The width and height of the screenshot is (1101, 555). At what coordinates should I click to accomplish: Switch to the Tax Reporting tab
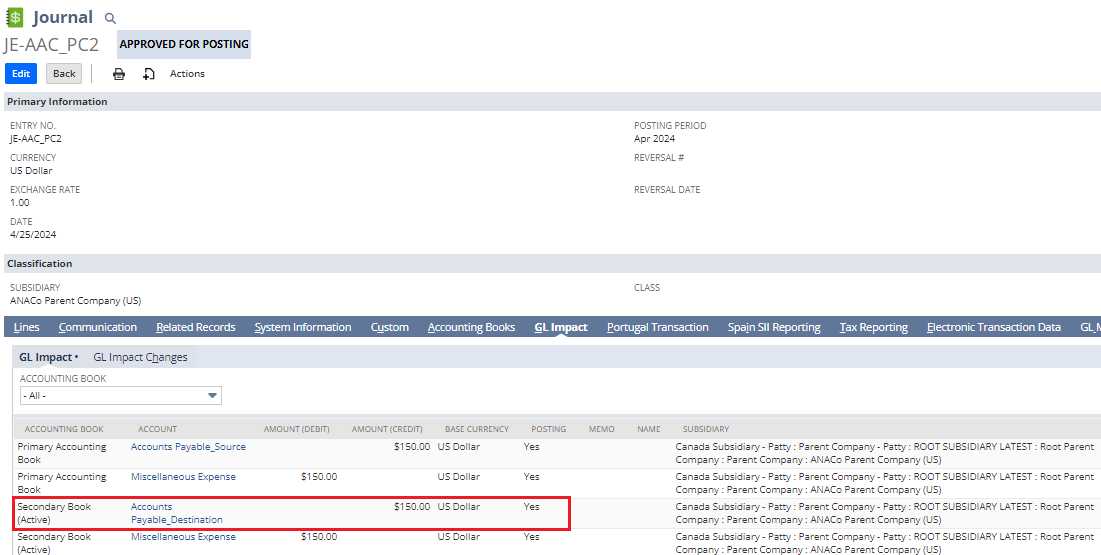(873, 327)
